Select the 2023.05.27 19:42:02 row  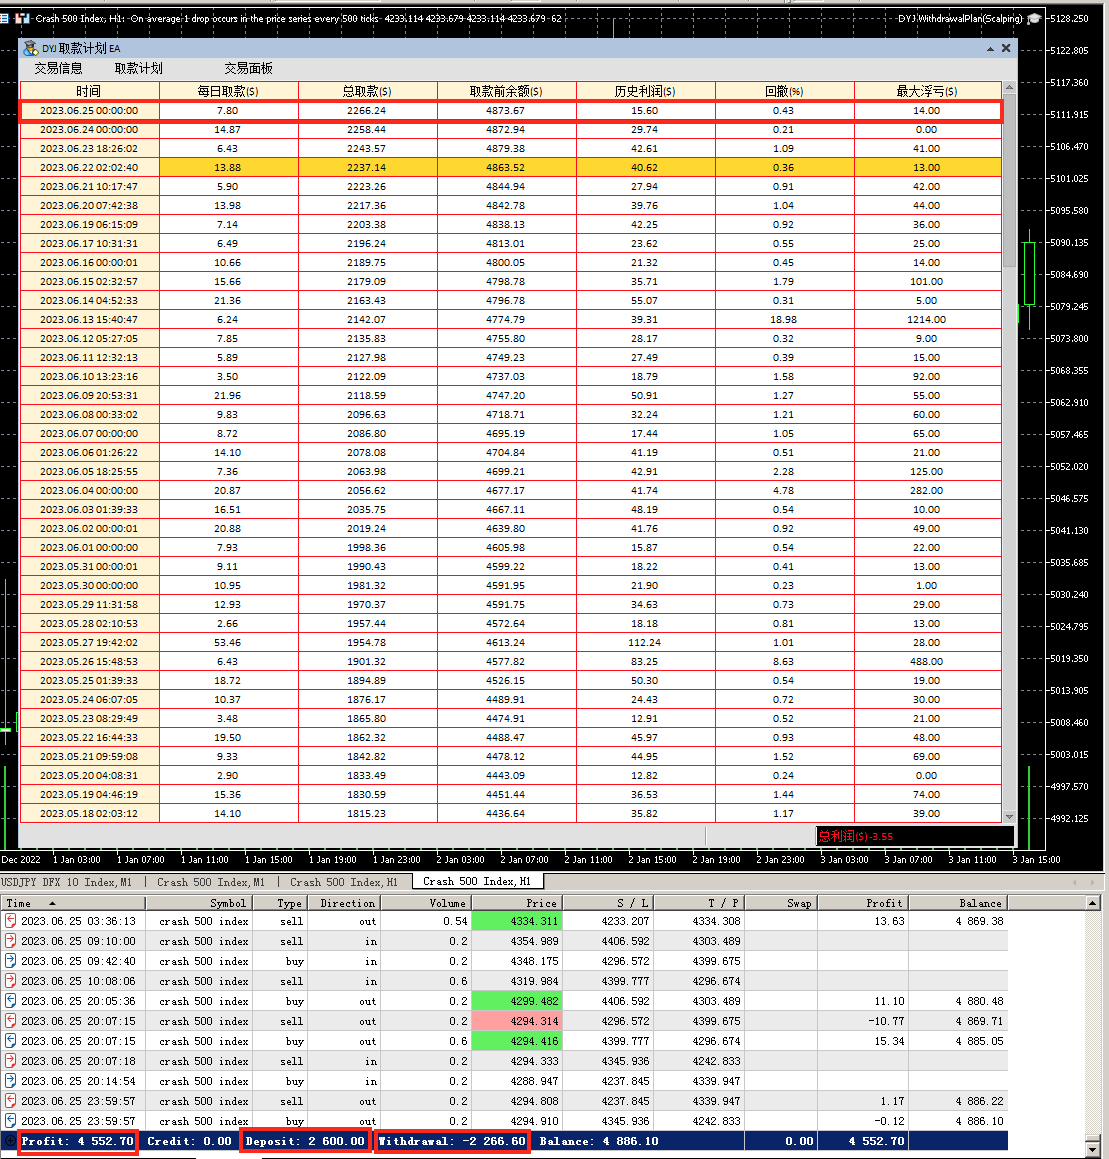[x=511, y=642]
